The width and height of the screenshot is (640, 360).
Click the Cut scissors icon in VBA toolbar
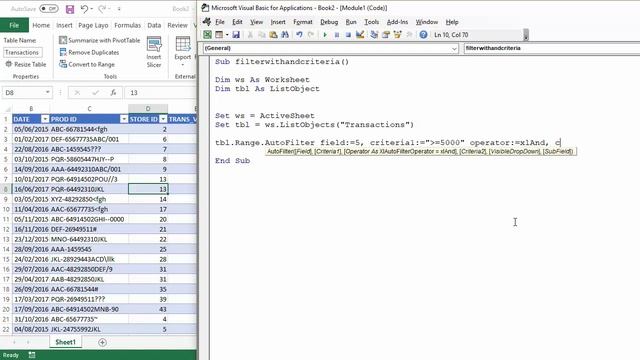250,35
